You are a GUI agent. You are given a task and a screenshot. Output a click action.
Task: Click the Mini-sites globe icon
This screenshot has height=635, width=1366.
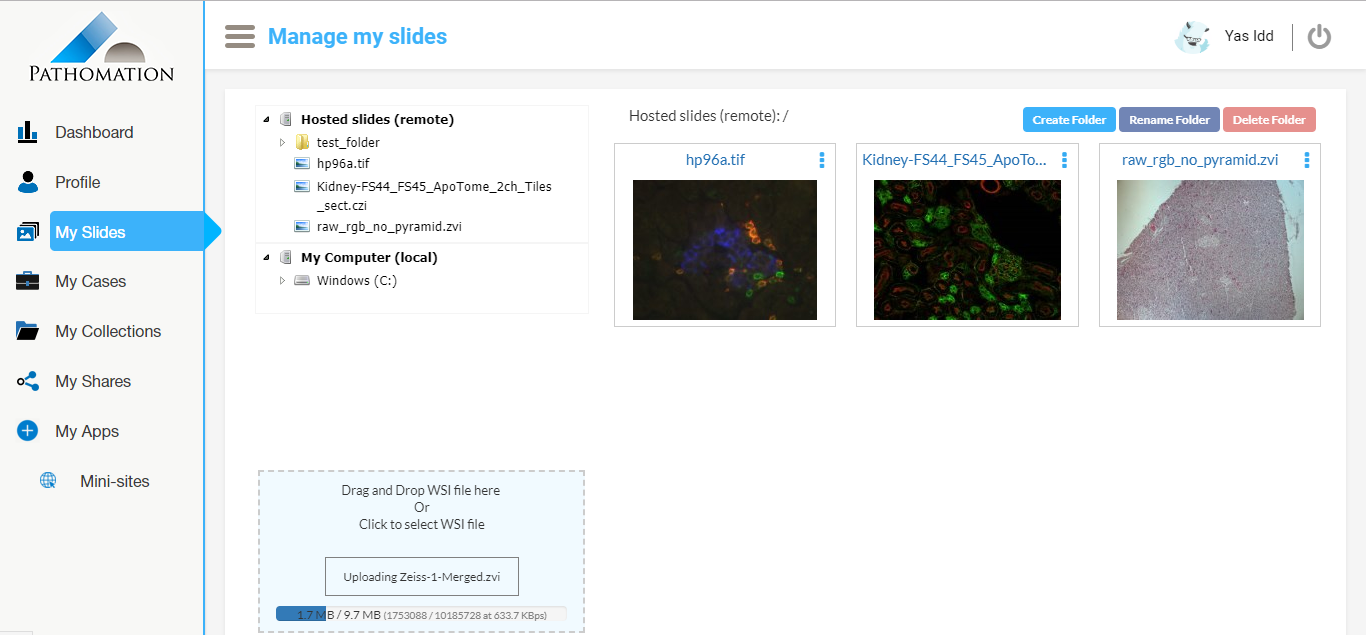pyautogui.click(x=48, y=481)
